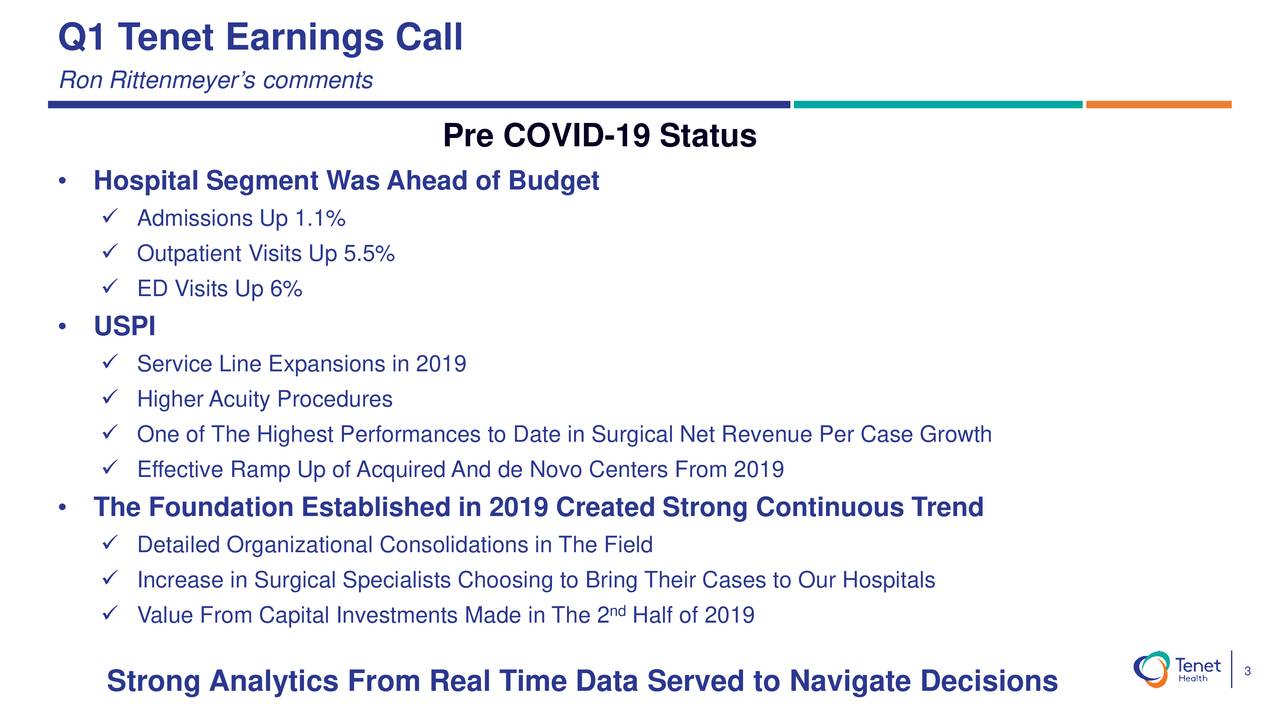Click the checkmark beside Higher Acuity Procedures
This screenshot has width=1280, height=719.
click(x=112, y=398)
